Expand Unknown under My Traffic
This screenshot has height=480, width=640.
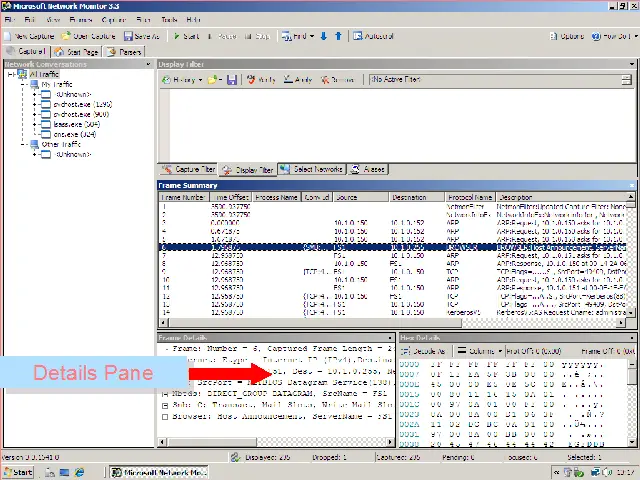pos(35,94)
